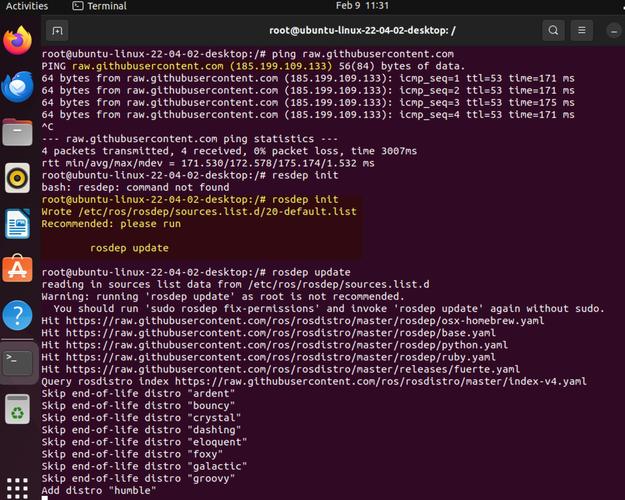
Task: Click the indented 'rosdep update' suggestion
Action: coord(129,248)
